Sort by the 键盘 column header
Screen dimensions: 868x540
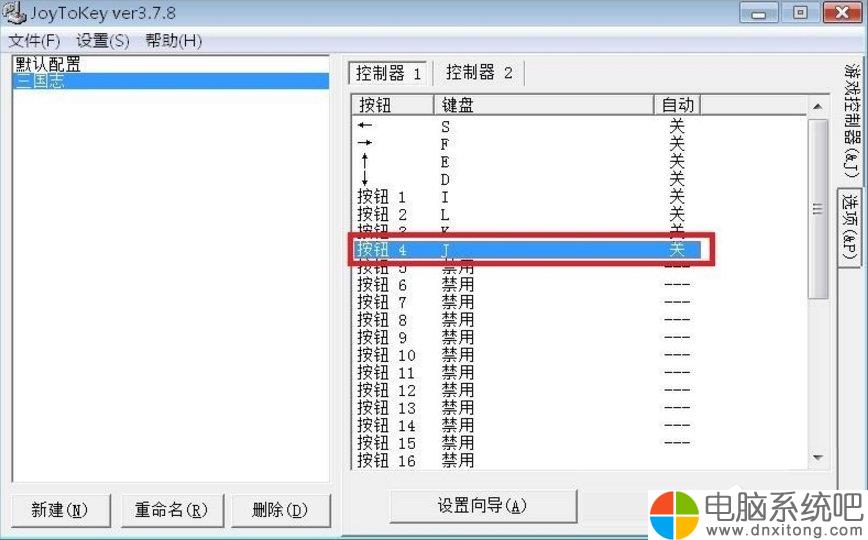[544, 105]
